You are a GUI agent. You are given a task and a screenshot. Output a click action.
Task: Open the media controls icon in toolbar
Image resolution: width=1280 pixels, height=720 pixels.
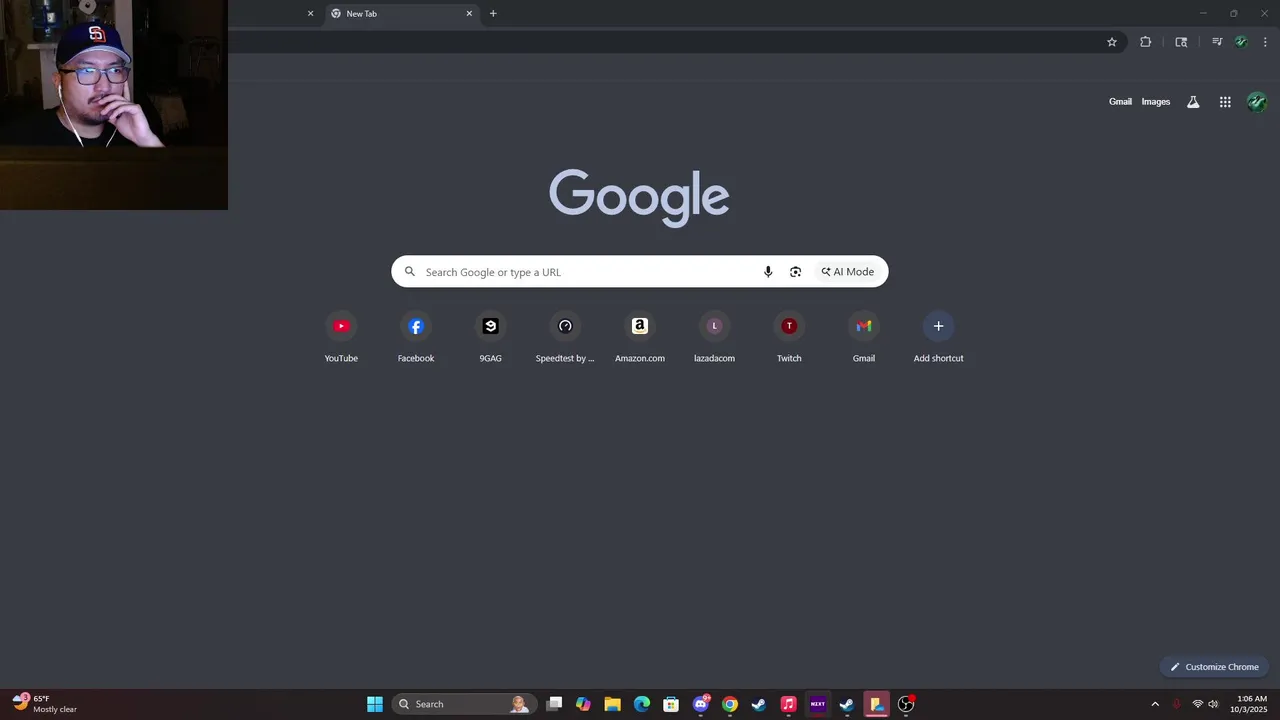coord(1217,42)
